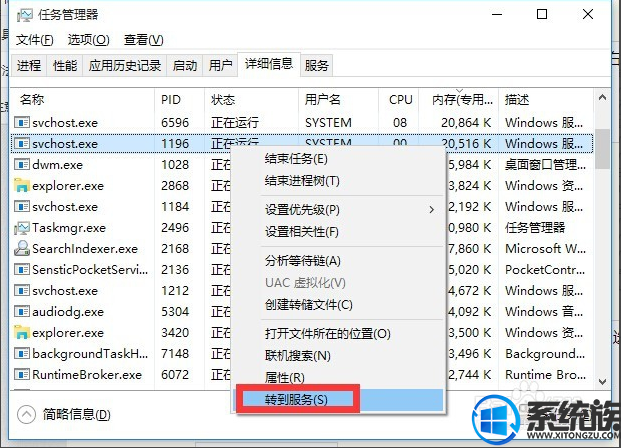This screenshot has width=621, height=448.
Task: Click the scrollbar down arrow
Action: tap(602, 382)
